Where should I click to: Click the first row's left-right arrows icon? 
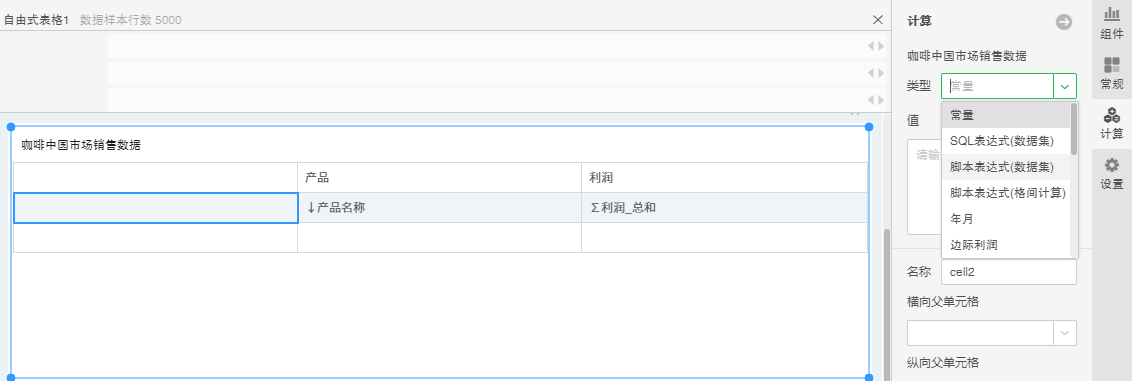875,45
